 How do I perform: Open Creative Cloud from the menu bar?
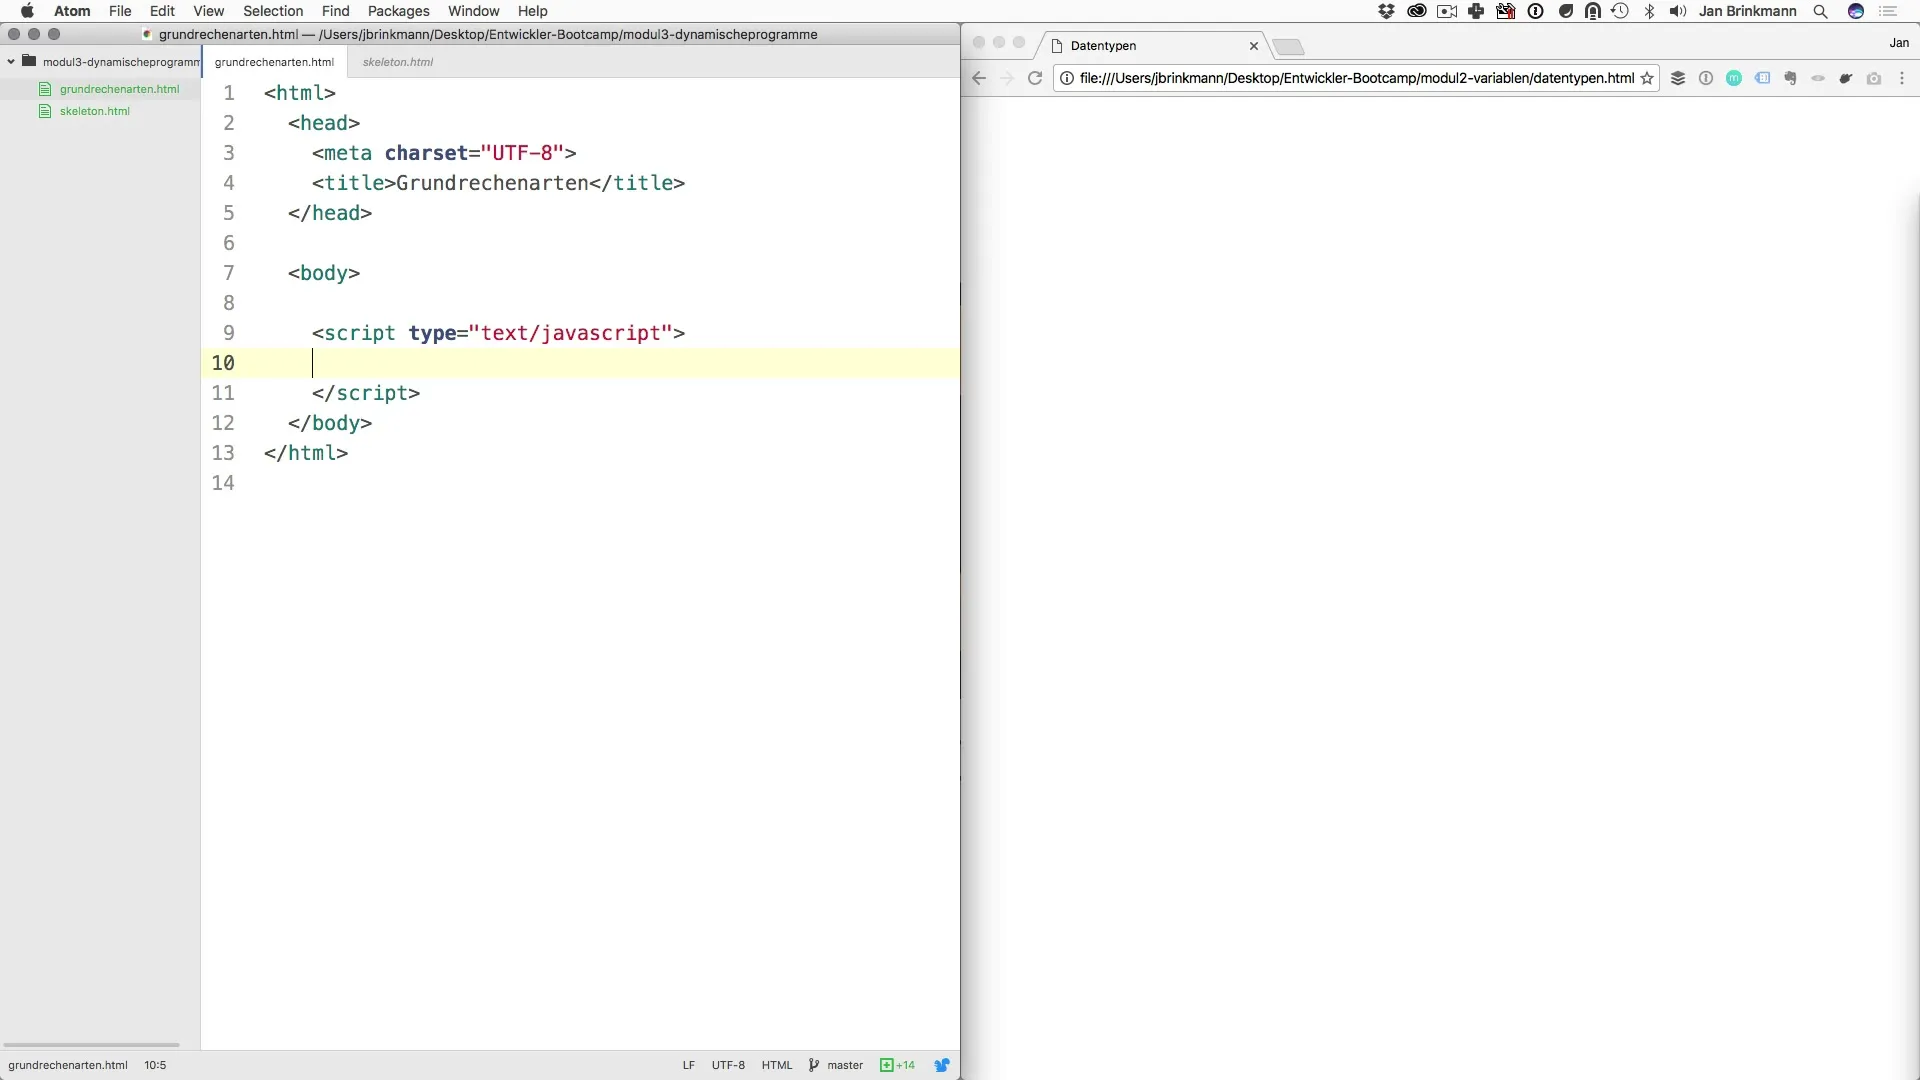1416,11
